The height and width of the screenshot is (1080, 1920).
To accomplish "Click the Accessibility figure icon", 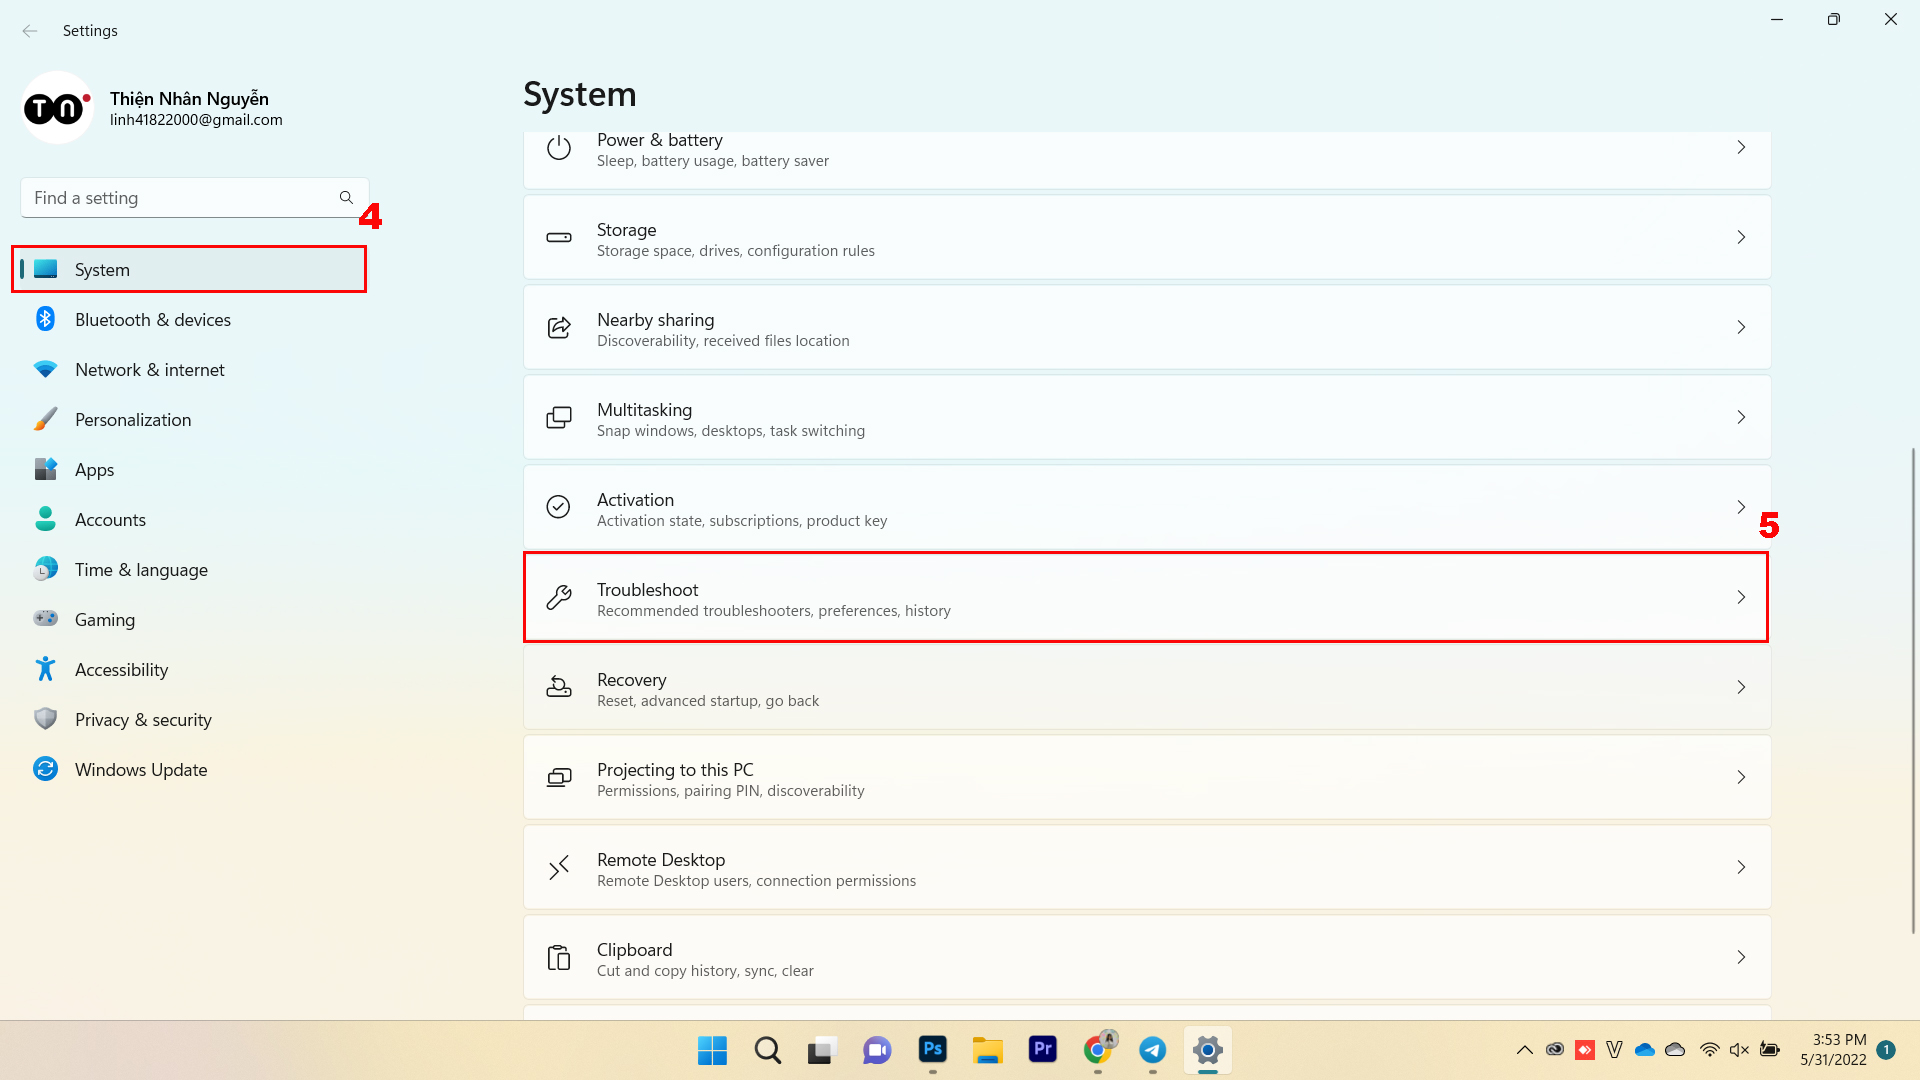I will coord(45,669).
